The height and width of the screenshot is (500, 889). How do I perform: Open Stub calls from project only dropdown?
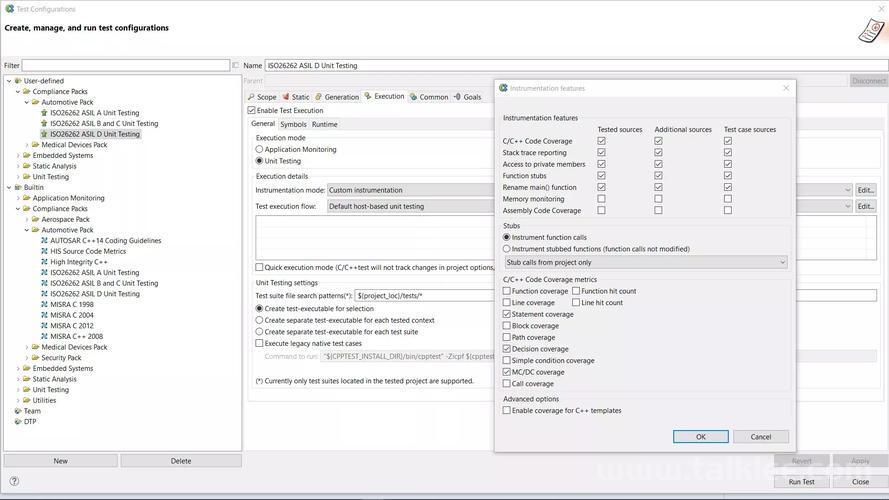646,262
